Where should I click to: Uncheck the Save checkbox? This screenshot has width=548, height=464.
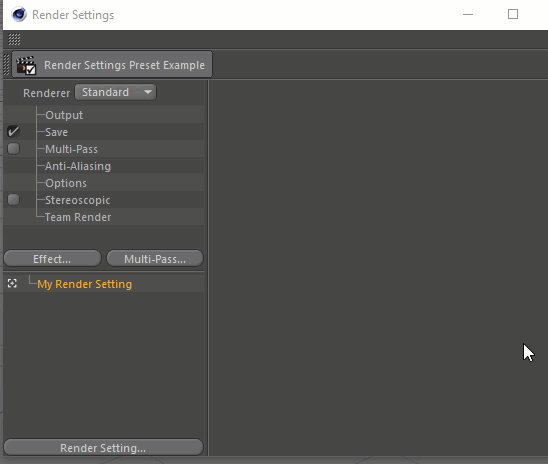[x=14, y=132]
